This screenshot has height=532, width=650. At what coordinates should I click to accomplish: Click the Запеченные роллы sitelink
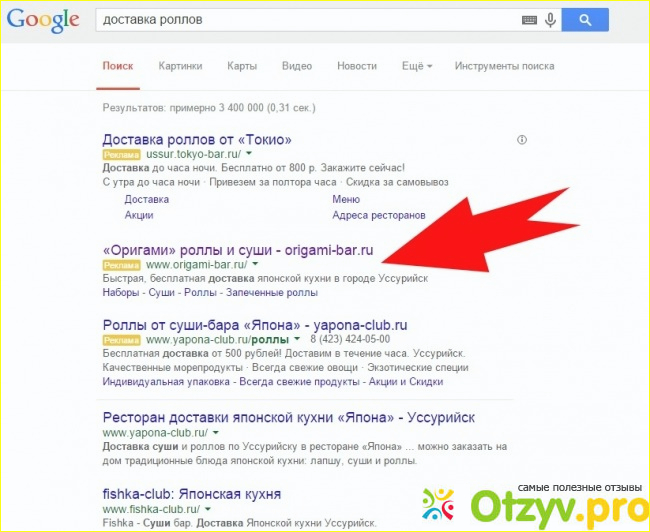tap(272, 293)
